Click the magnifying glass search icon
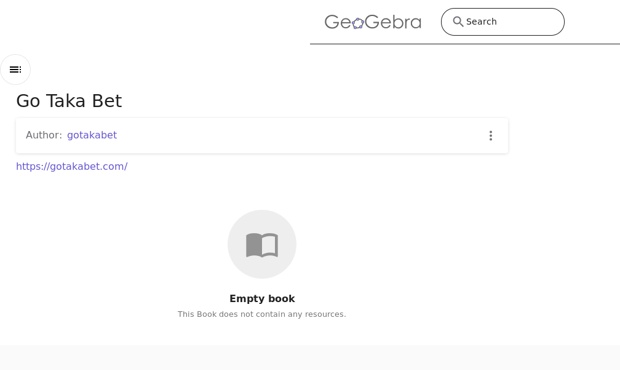The width and height of the screenshot is (620, 370). click(458, 21)
